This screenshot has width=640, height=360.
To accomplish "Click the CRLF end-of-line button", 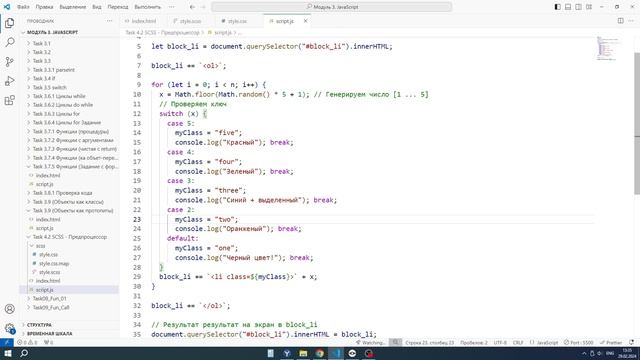I will click(x=518, y=342).
